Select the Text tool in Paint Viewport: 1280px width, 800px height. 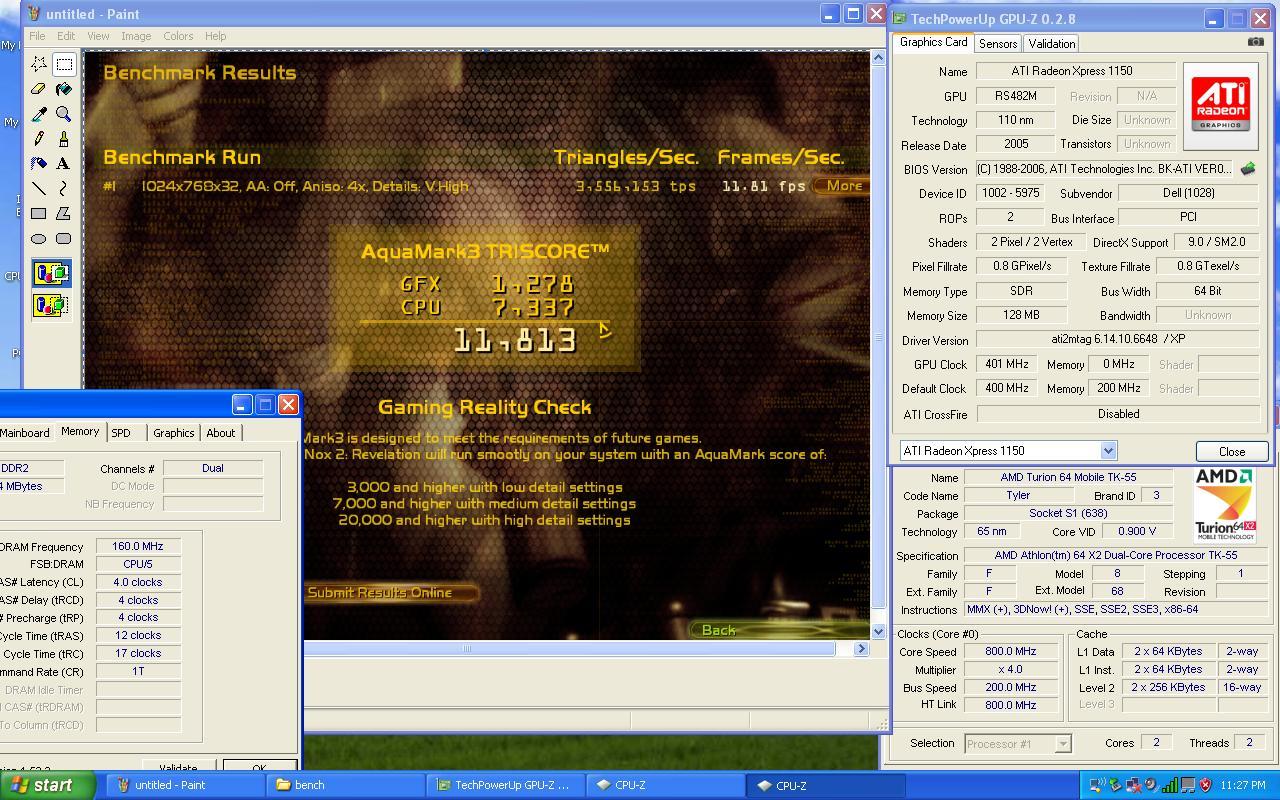click(x=64, y=164)
